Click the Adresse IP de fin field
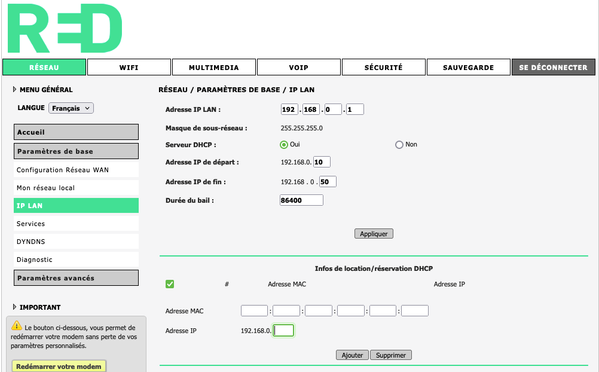The image size is (599, 372). tap(328, 182)
